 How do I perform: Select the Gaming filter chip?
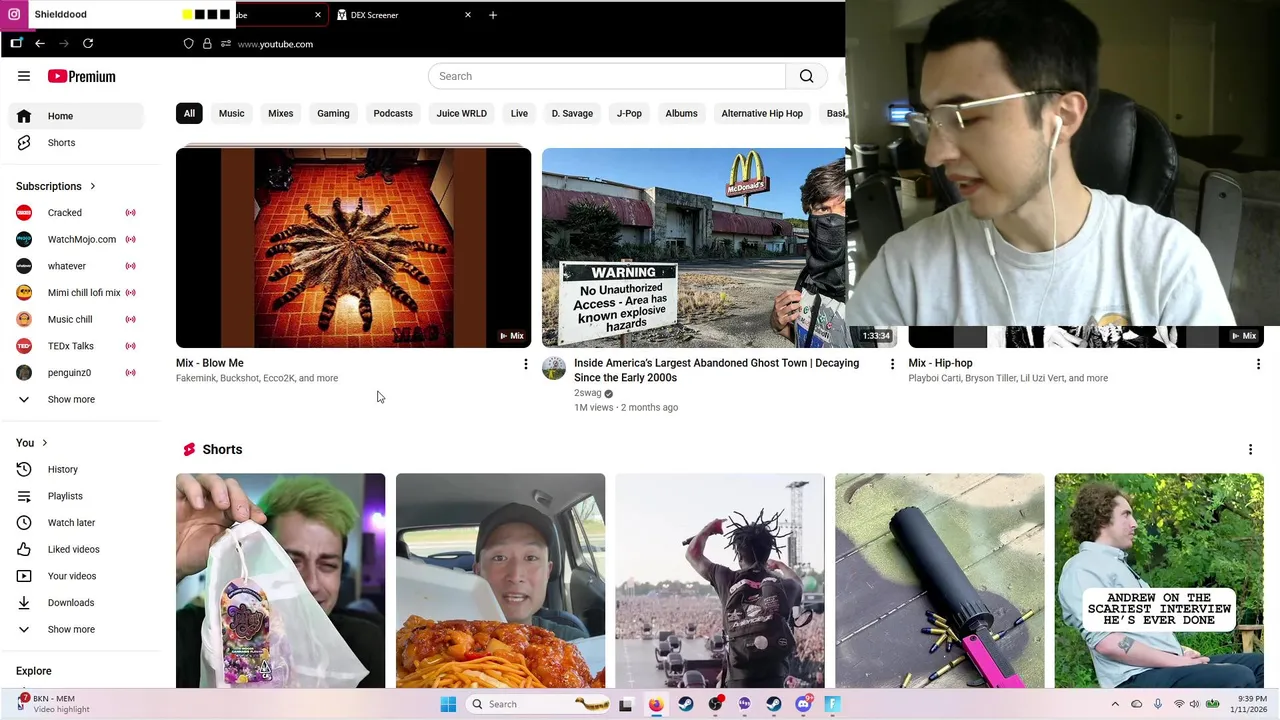(x=333, y=113)
